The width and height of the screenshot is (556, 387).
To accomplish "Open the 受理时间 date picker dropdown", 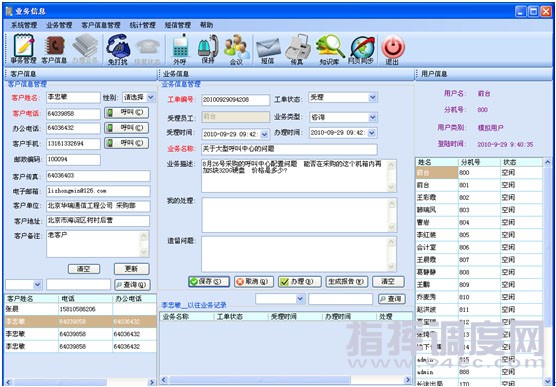I will [265, 134].
